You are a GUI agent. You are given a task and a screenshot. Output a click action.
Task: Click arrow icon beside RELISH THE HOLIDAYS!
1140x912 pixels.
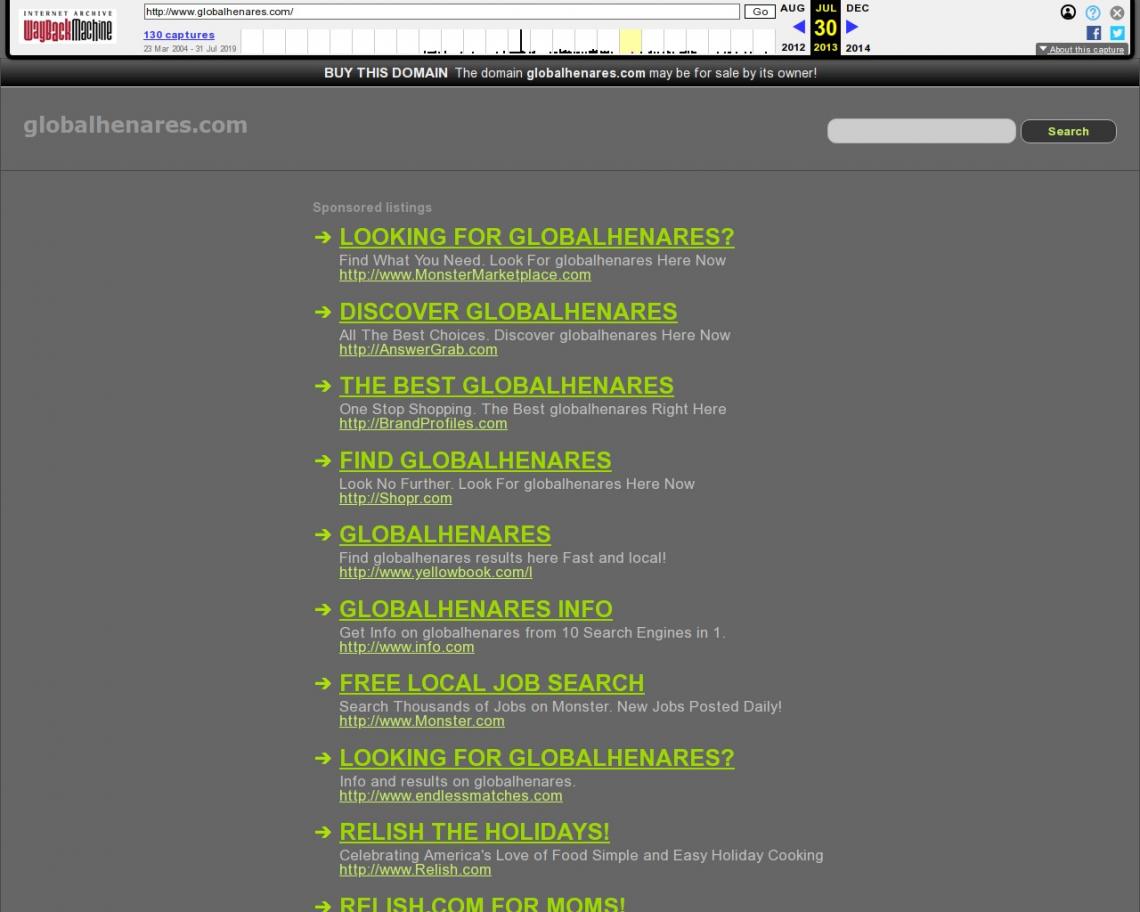coord(323,833)
